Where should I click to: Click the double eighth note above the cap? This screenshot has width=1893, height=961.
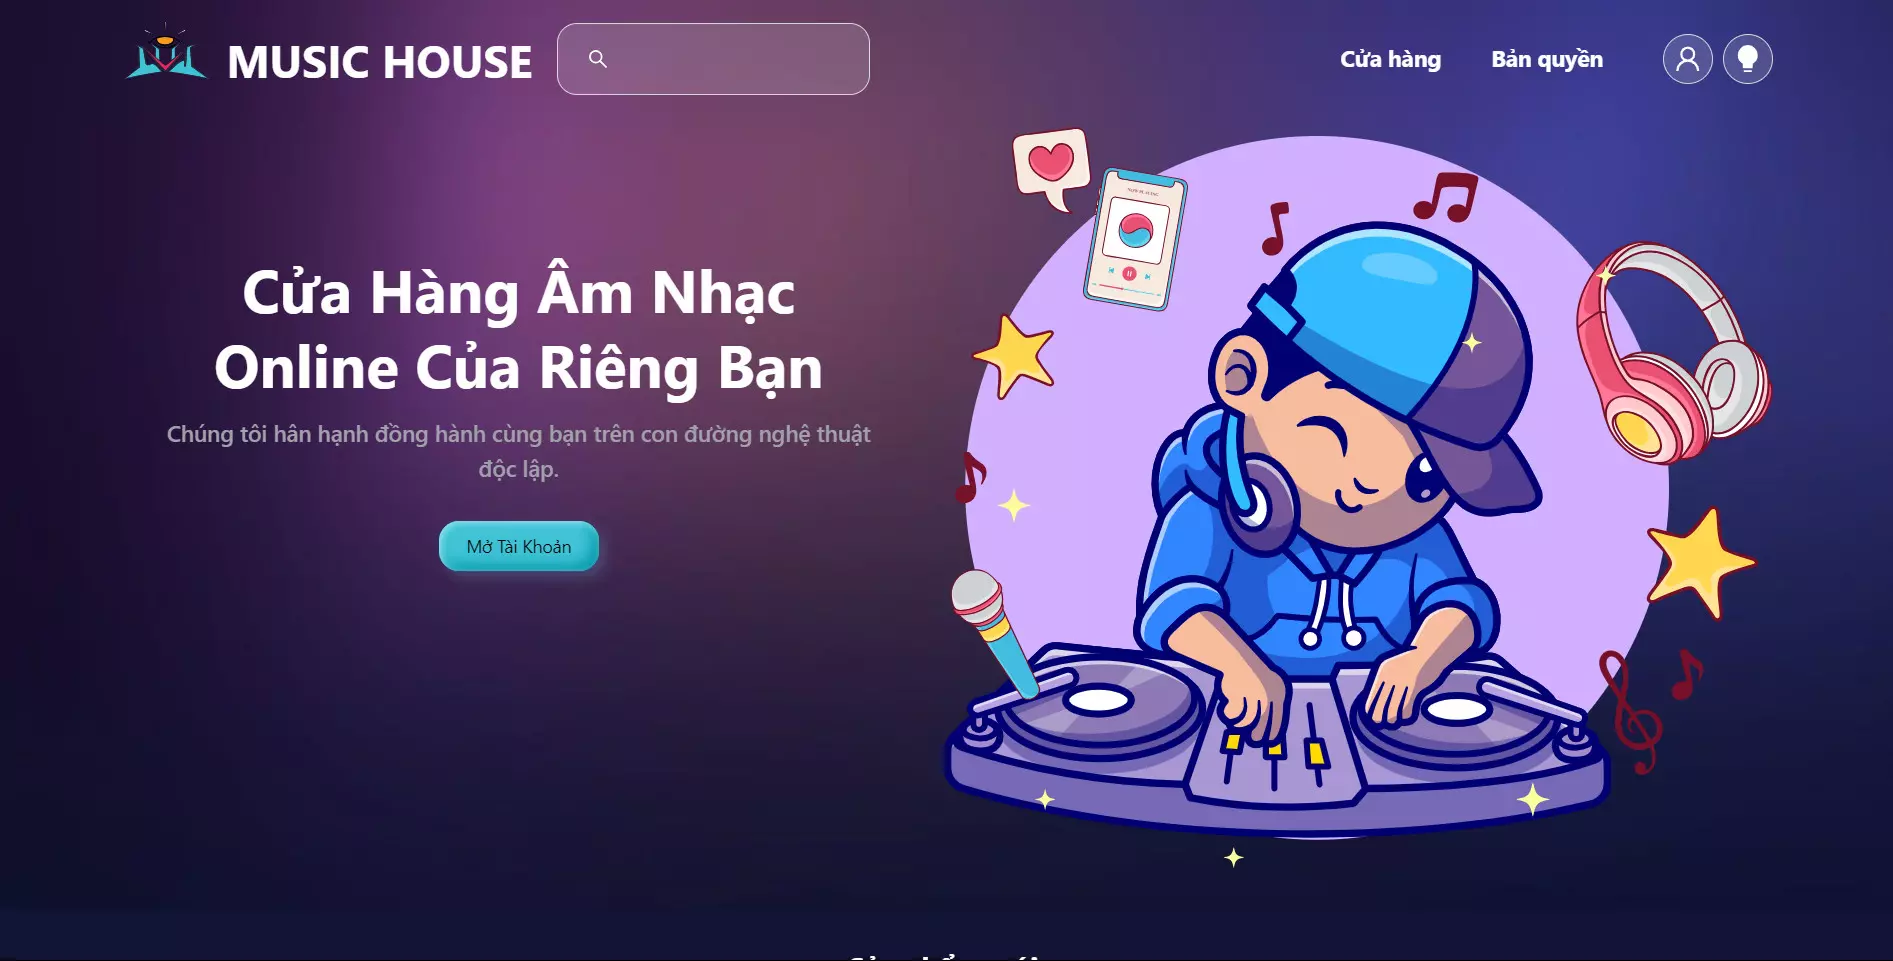pos(1445,197)
